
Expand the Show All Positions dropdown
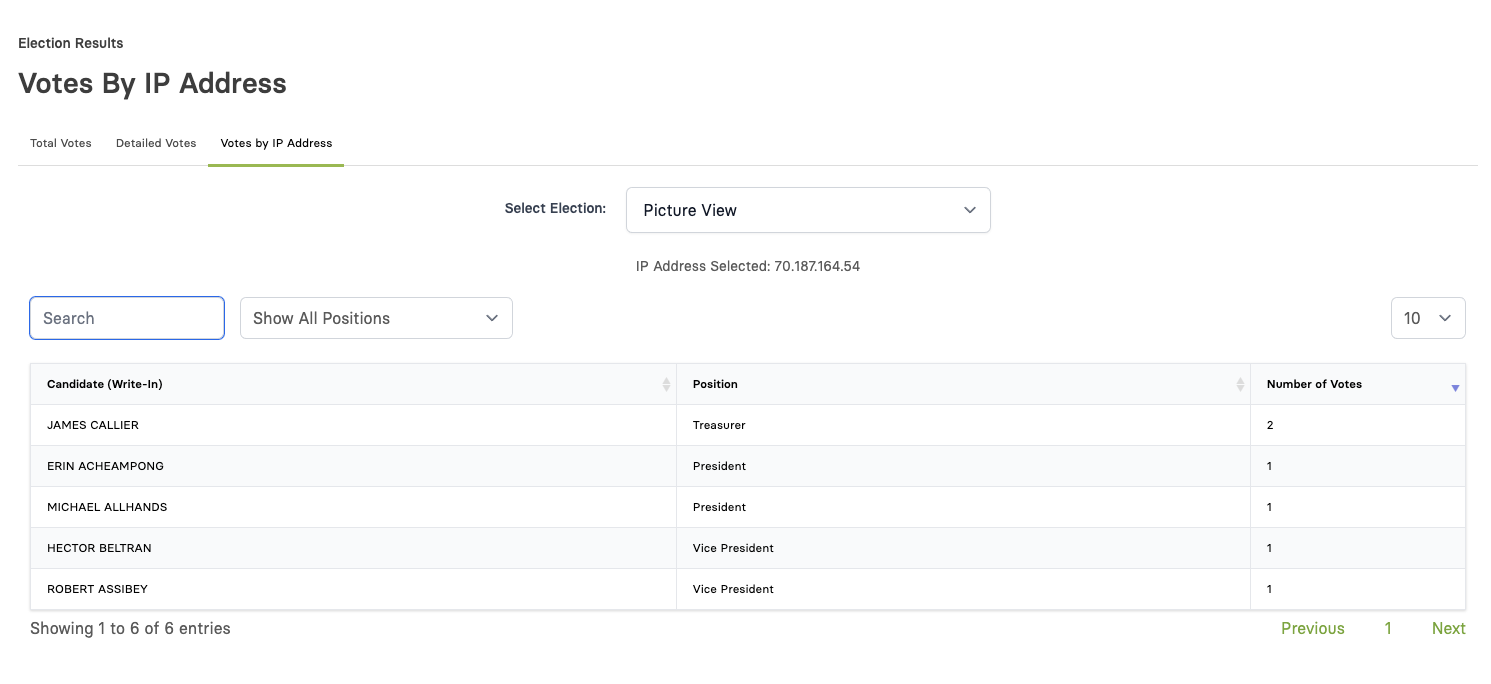click(376, 317)
